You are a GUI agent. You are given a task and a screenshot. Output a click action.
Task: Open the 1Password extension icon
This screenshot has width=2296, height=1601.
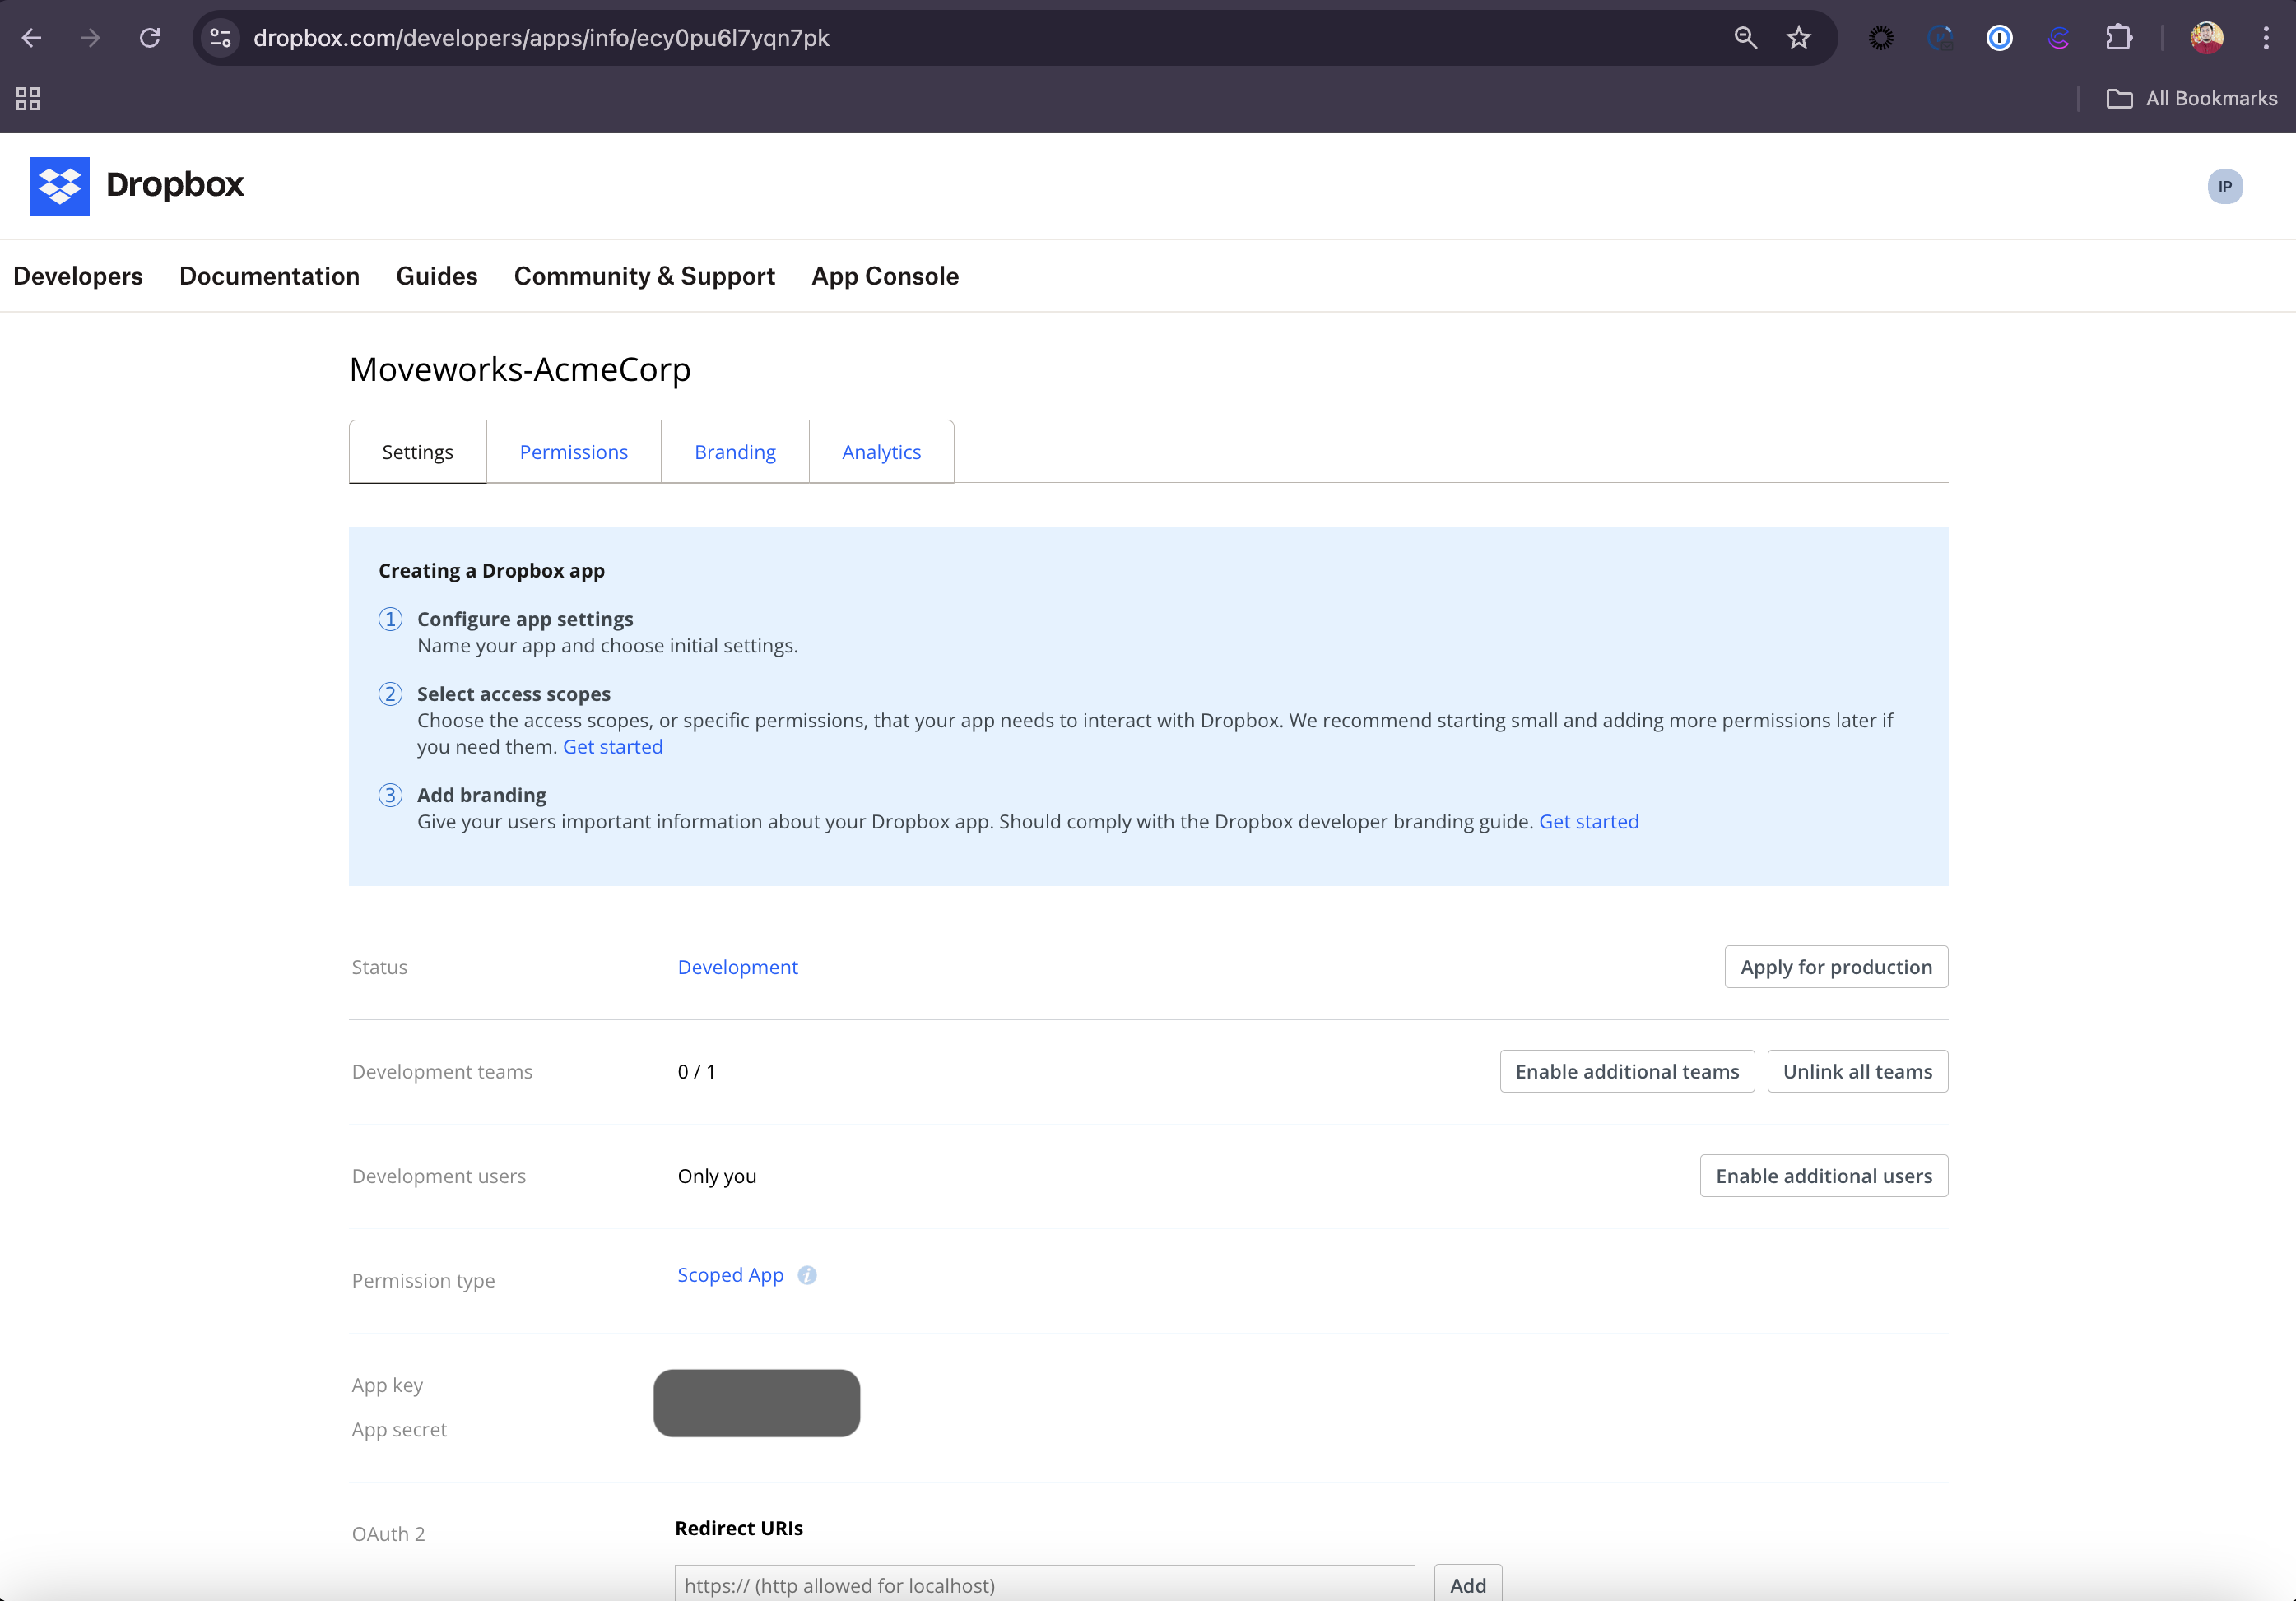click(x=1999, y=38)
